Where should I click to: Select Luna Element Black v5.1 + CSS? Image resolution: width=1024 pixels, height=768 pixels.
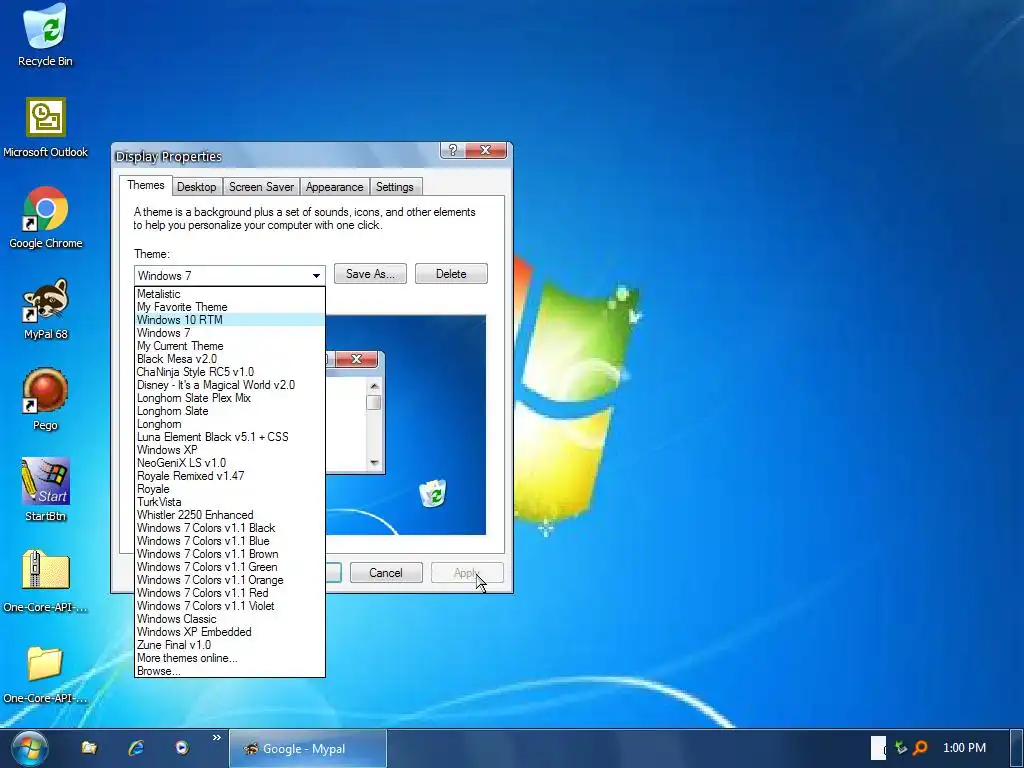230,437
